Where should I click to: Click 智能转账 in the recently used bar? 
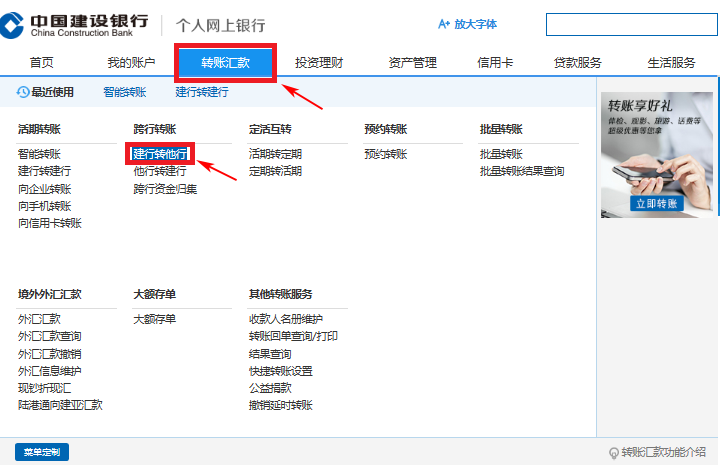pos(125,92)
